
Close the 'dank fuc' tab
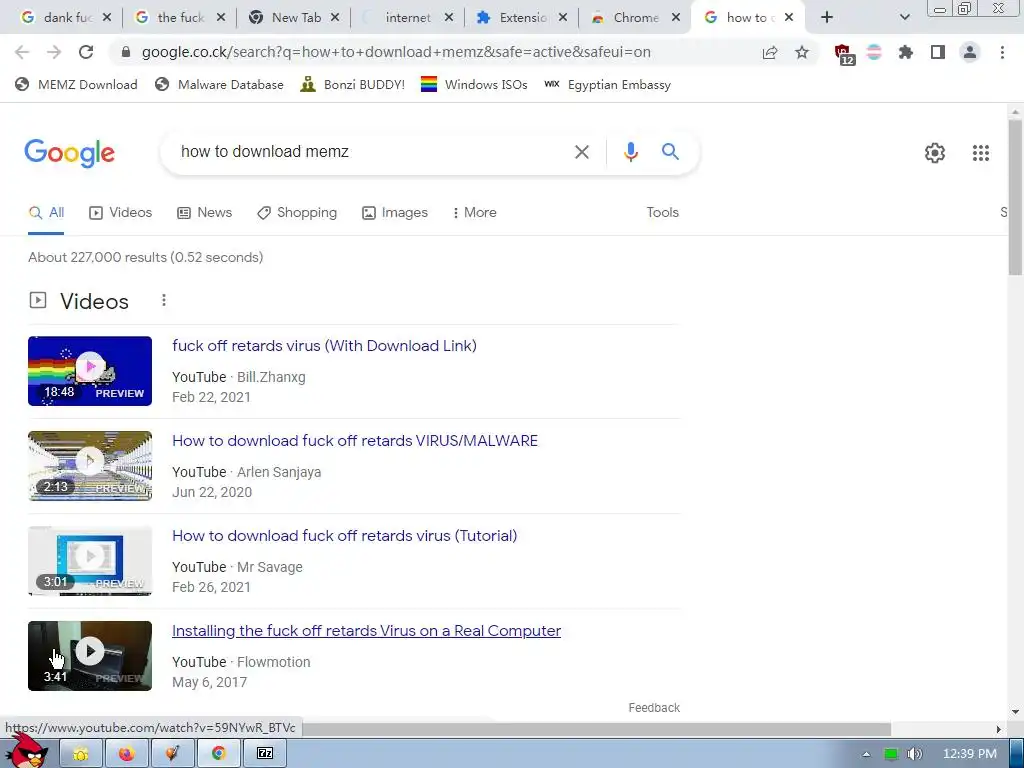tap(107, 18)
